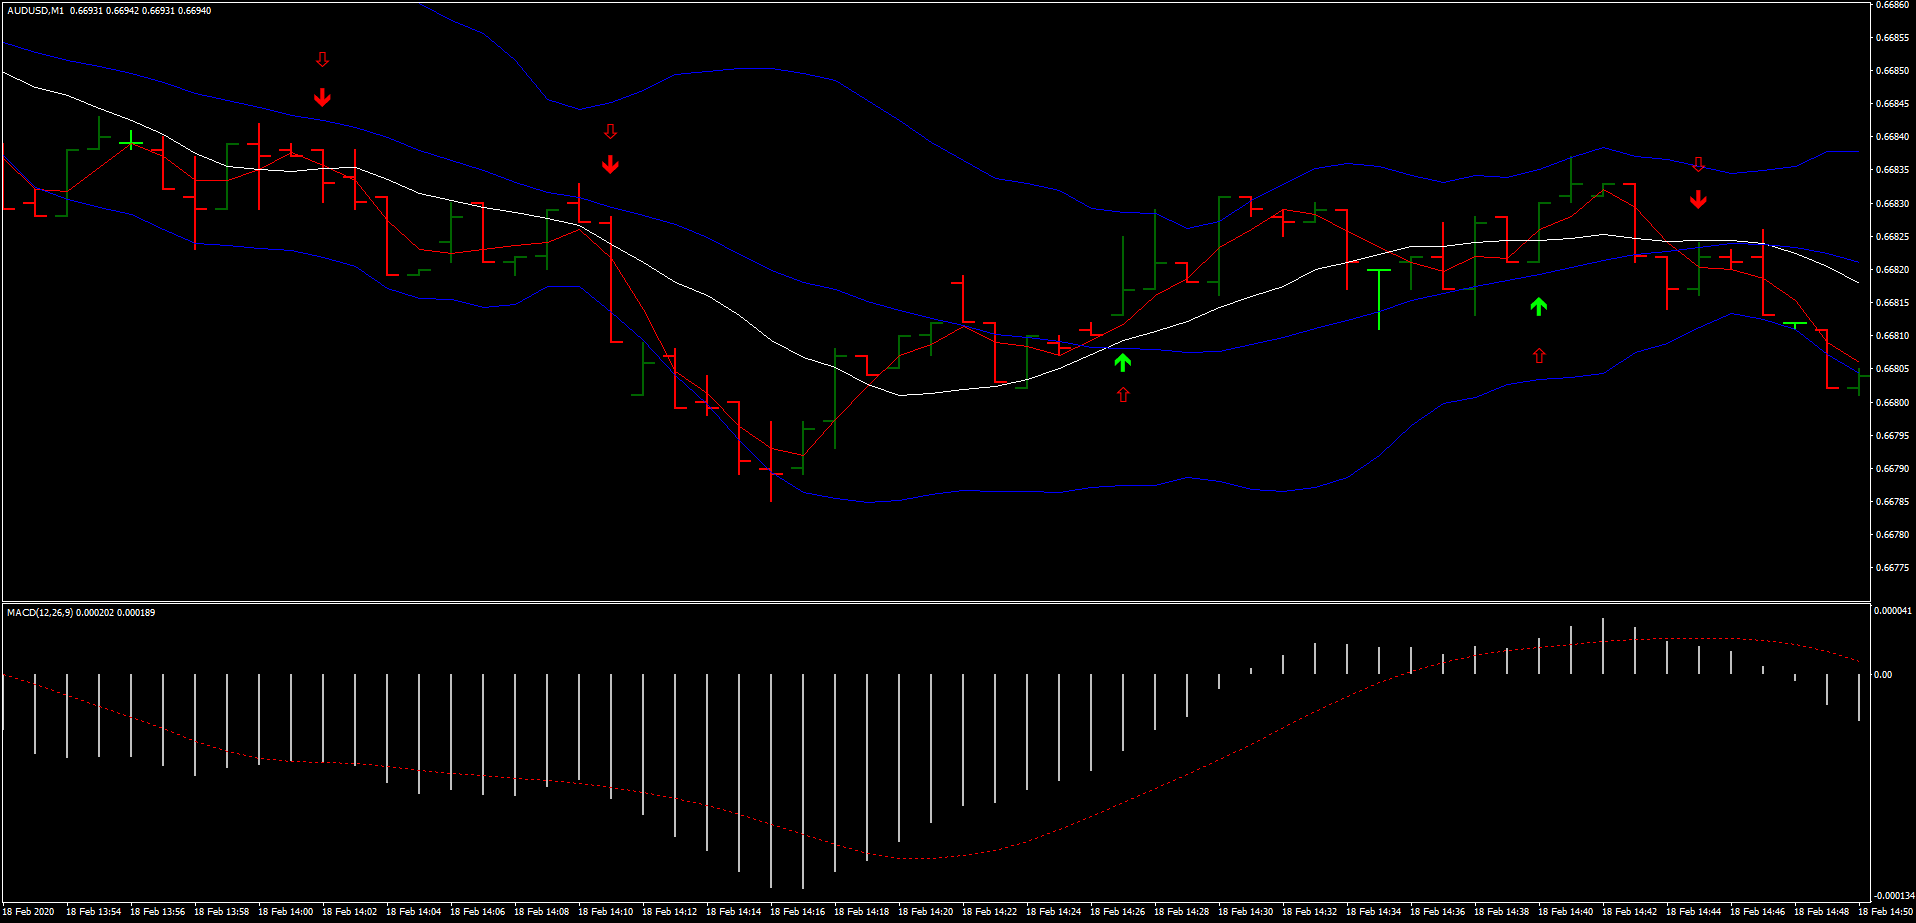
Task: Click hollow down arrow above second sell arrow
Action: coord(610,132)
